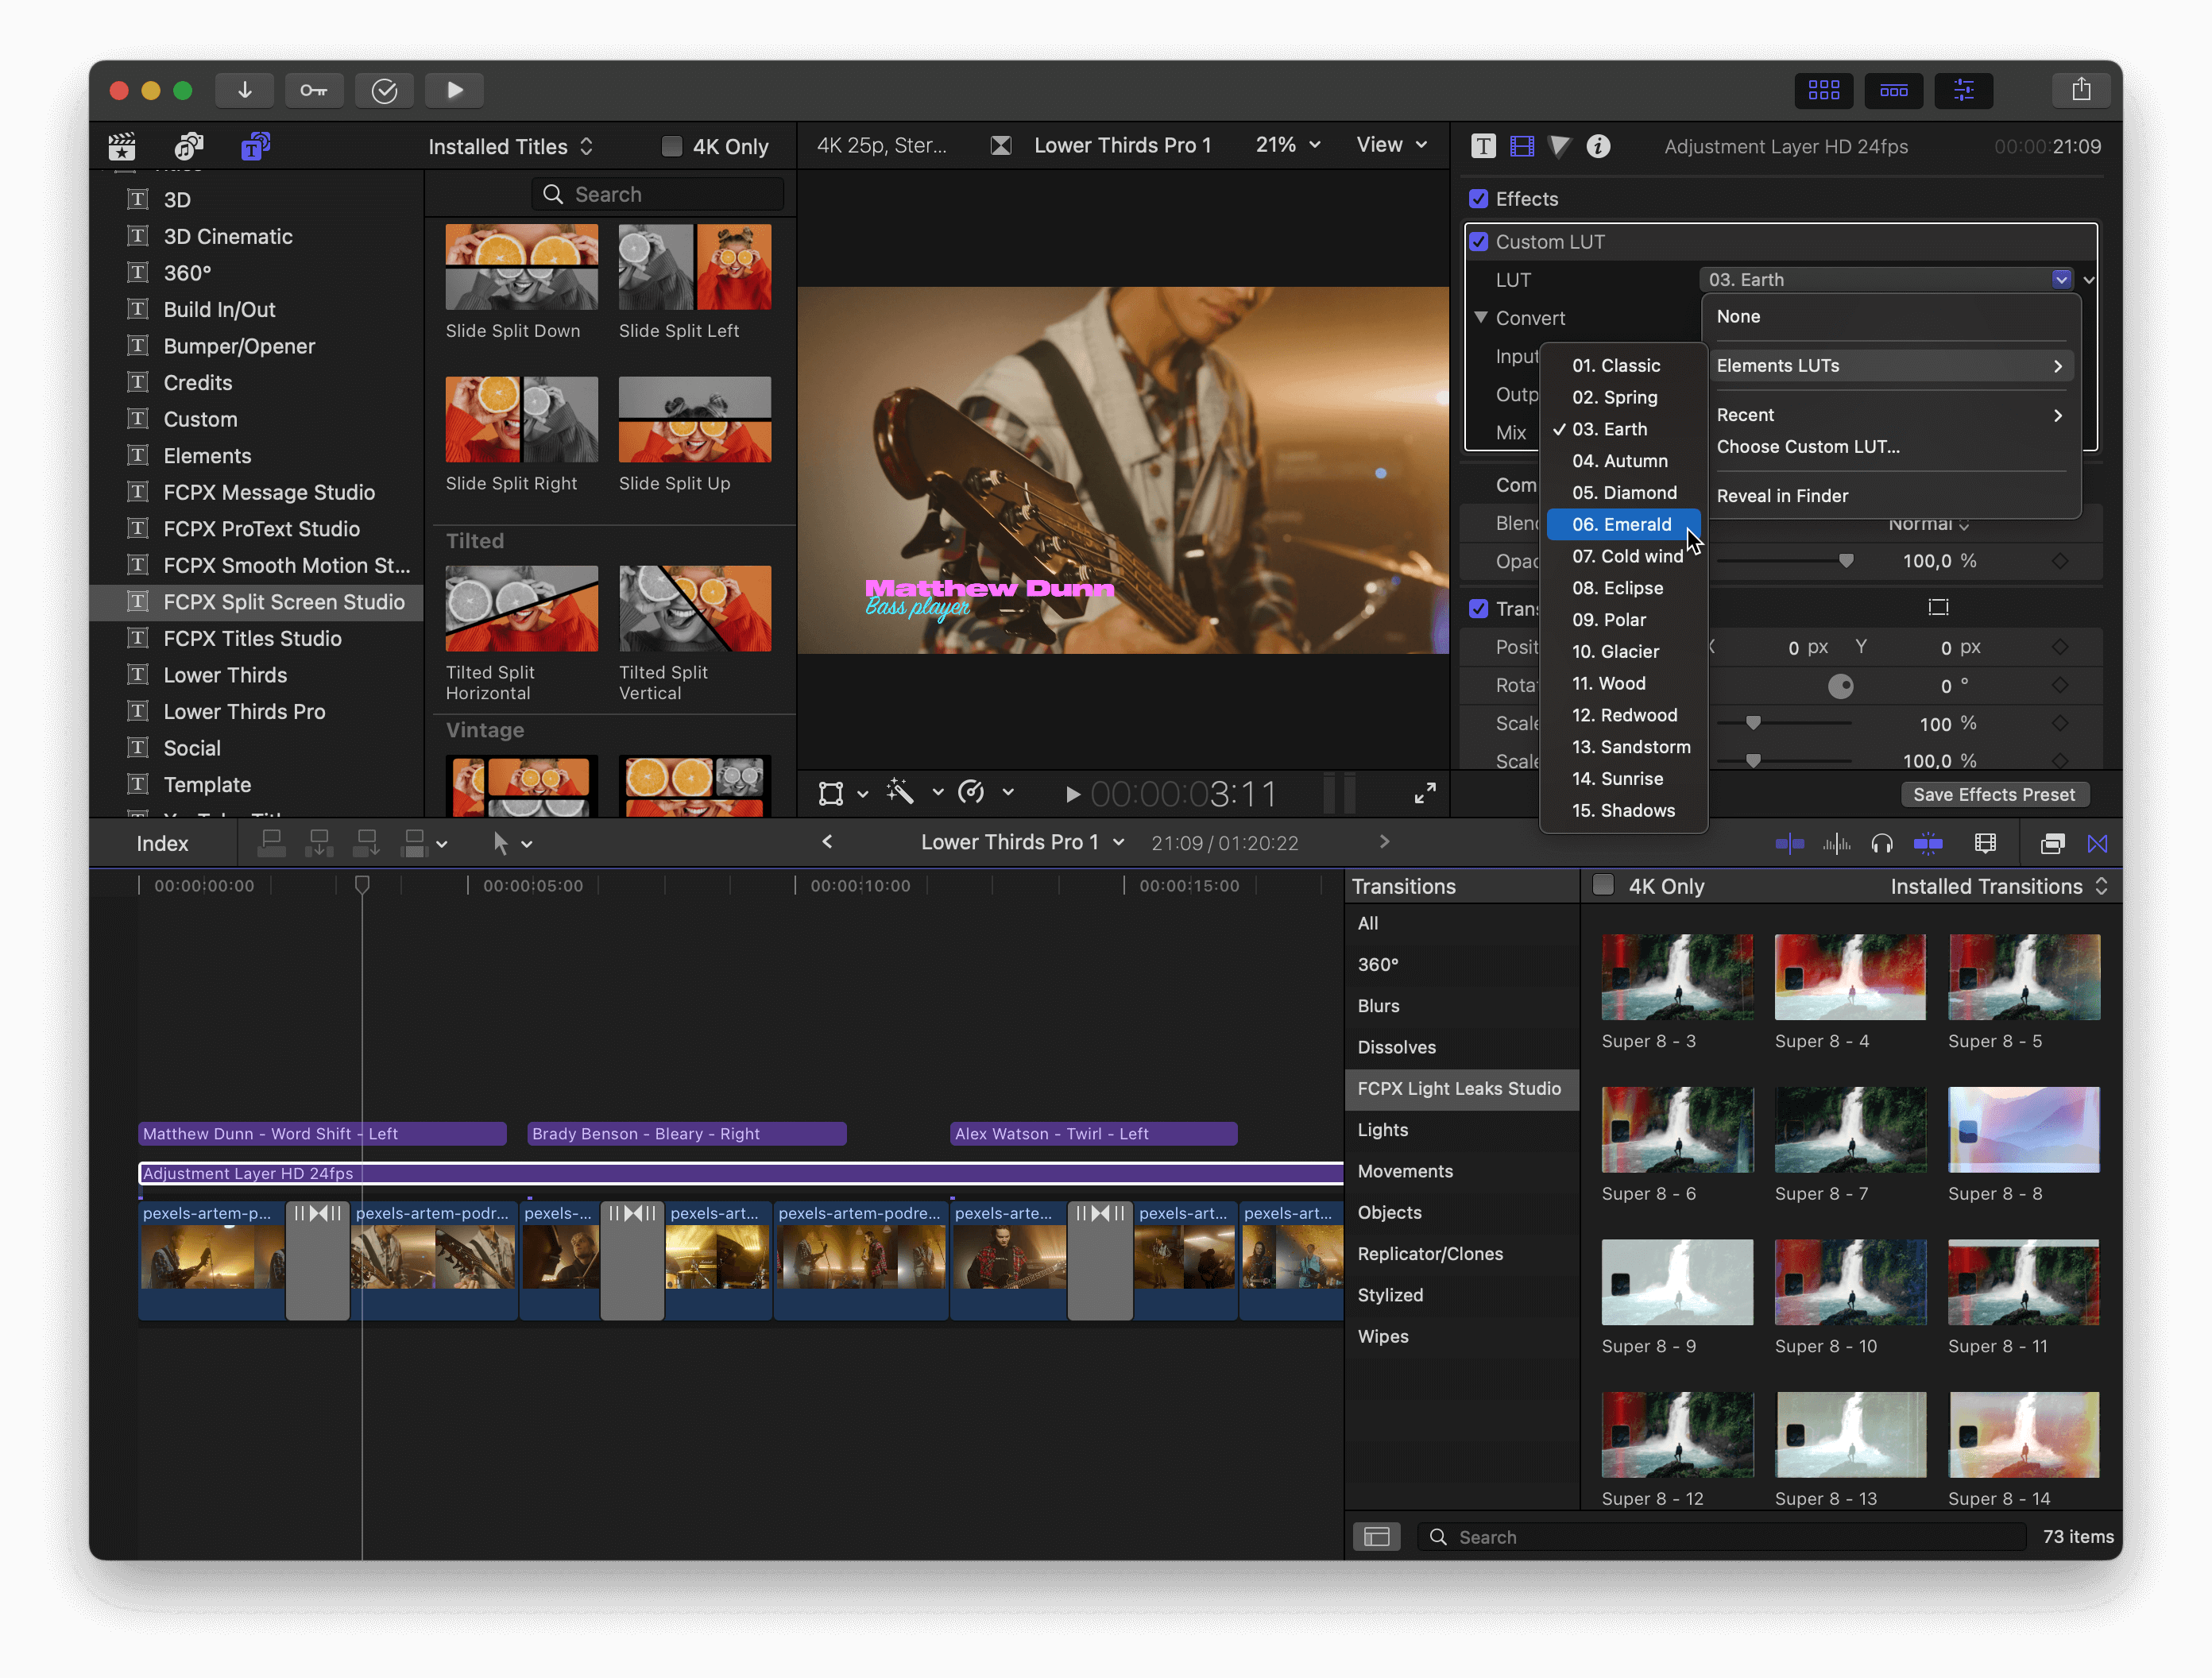Select the Super 8 - 8 transition thumbnail
This screenshot has width=2212, height=1678.
tap(2023, 1130)
